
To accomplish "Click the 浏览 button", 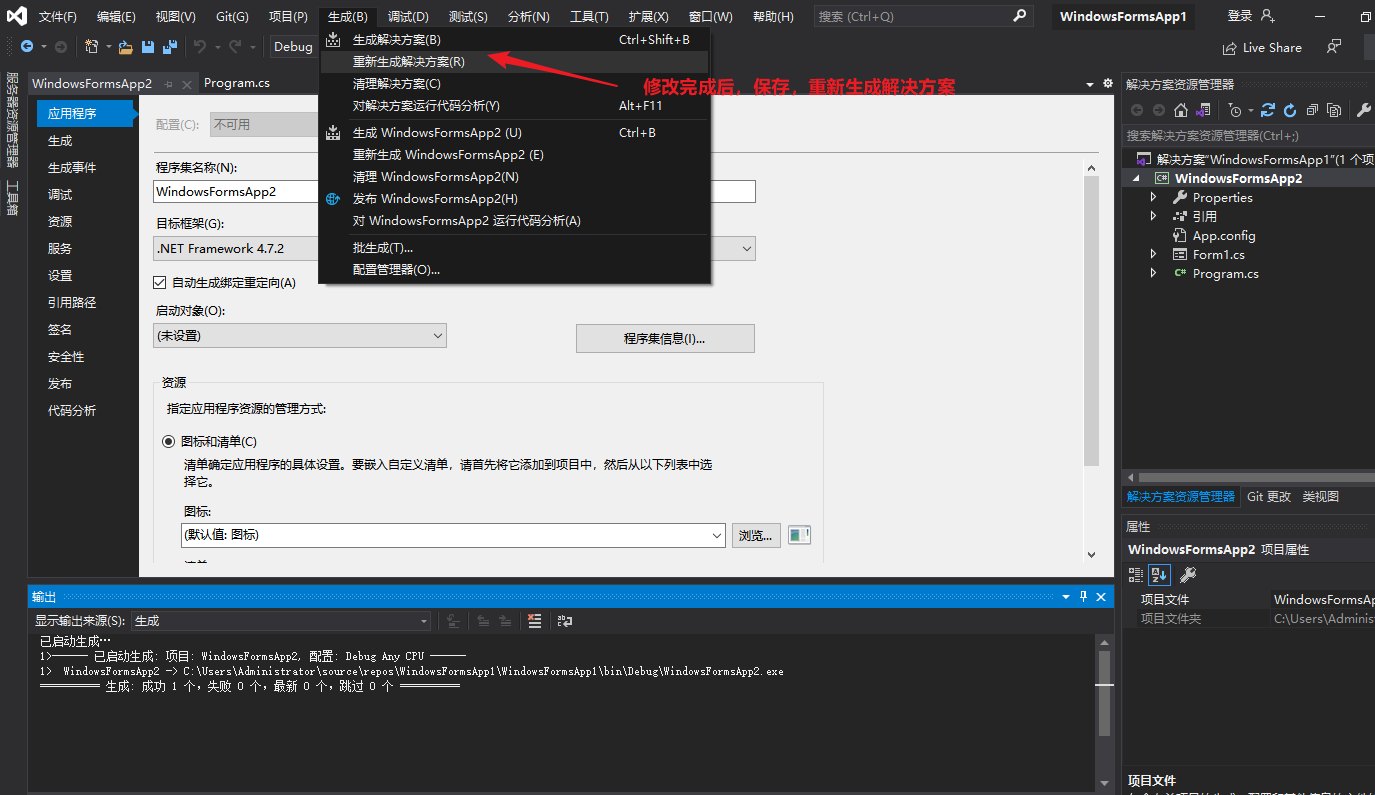I will (756, 535).
